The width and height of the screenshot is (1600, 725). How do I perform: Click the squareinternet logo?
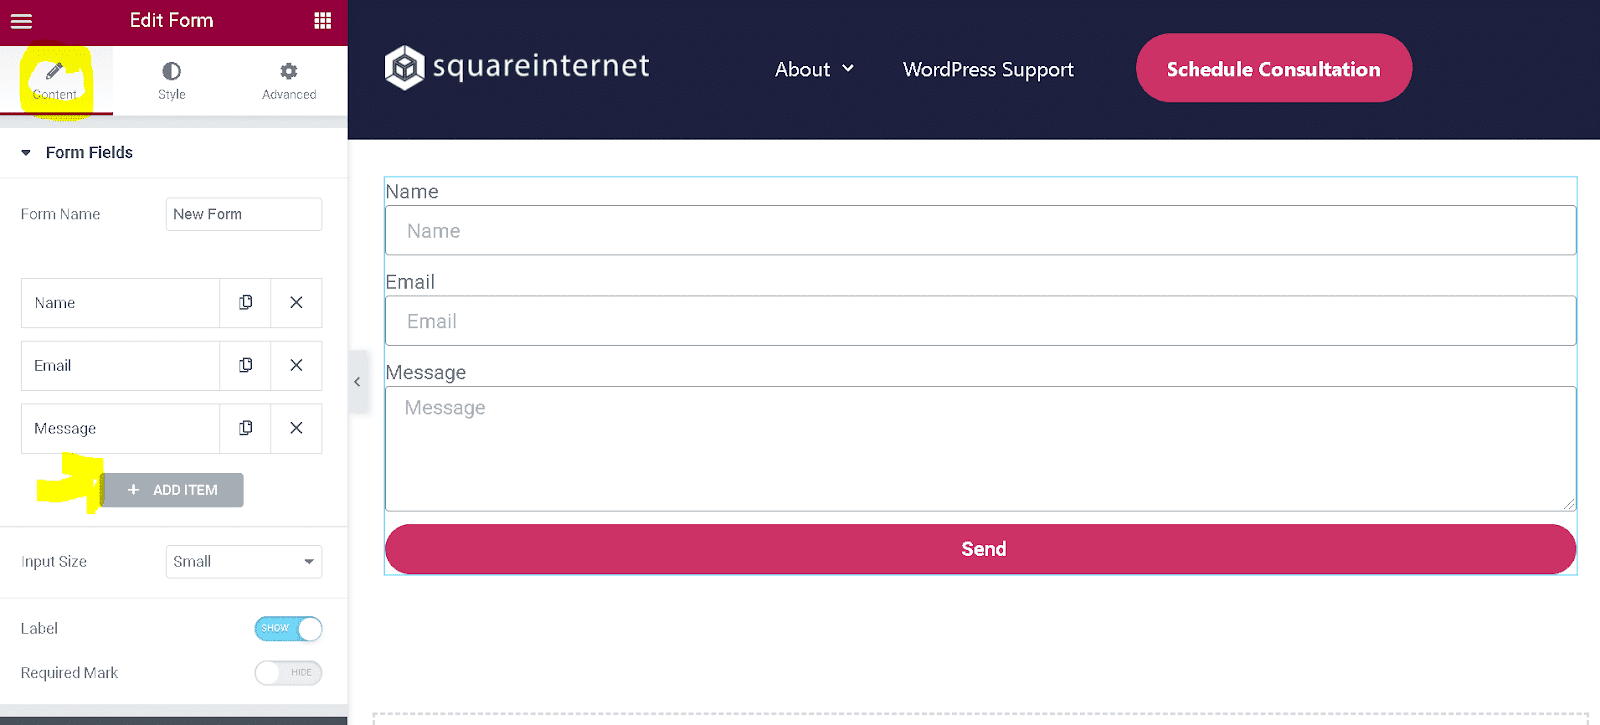coord(516,66)
